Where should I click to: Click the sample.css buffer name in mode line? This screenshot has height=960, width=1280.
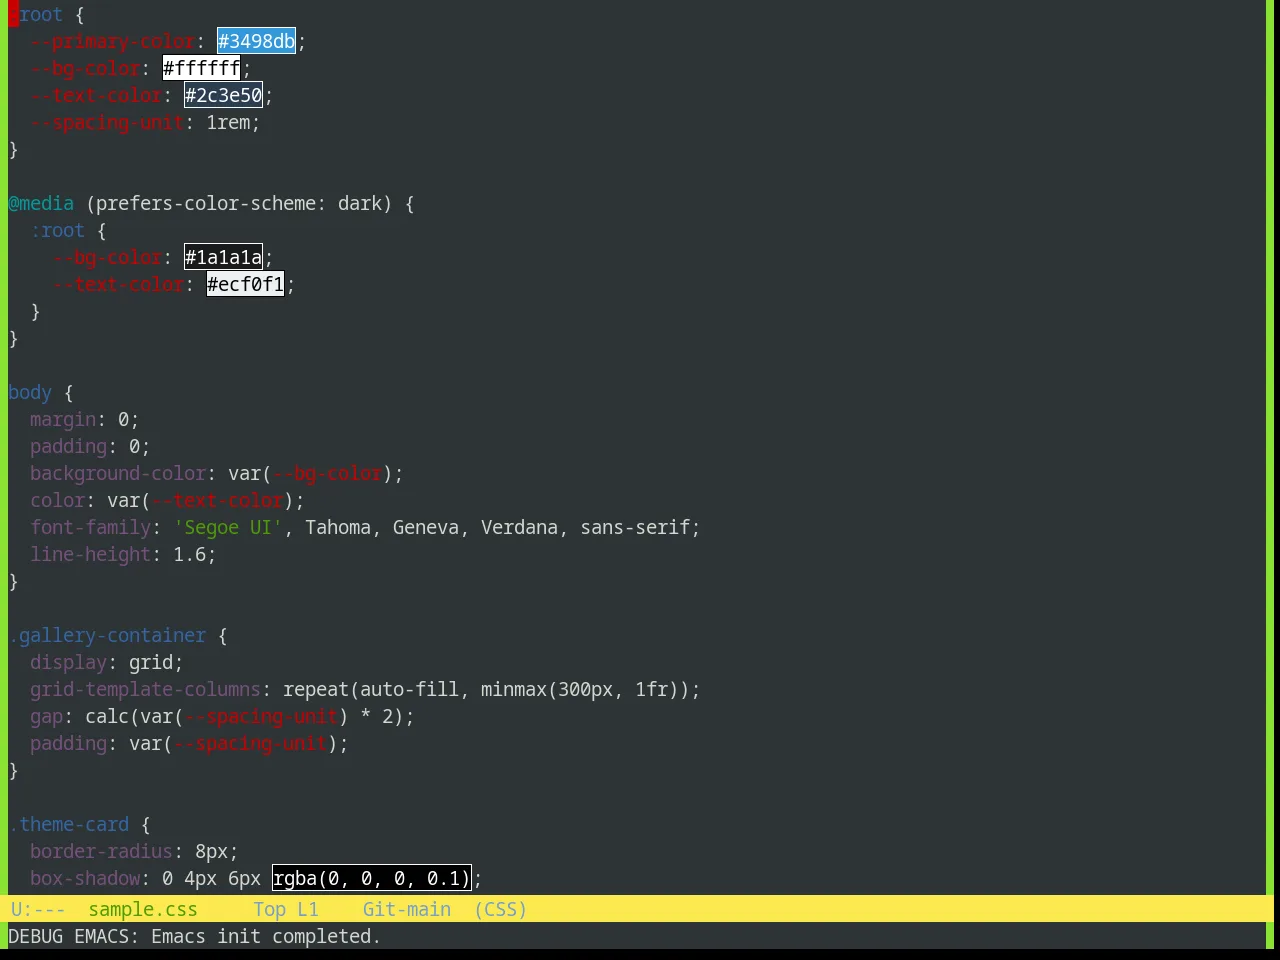point(143,909)
